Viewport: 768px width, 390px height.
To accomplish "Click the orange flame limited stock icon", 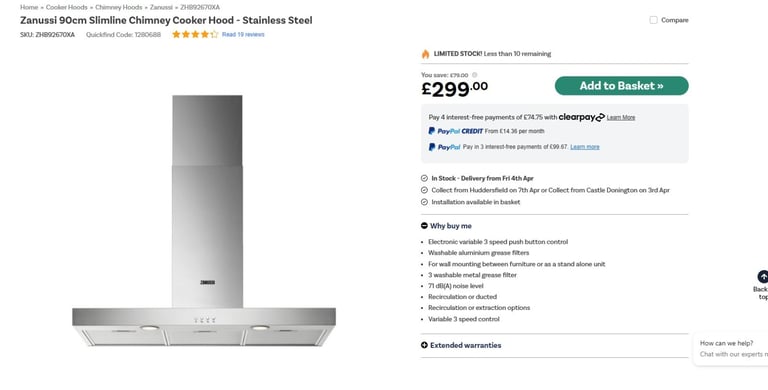I will (x=425, y=54).
